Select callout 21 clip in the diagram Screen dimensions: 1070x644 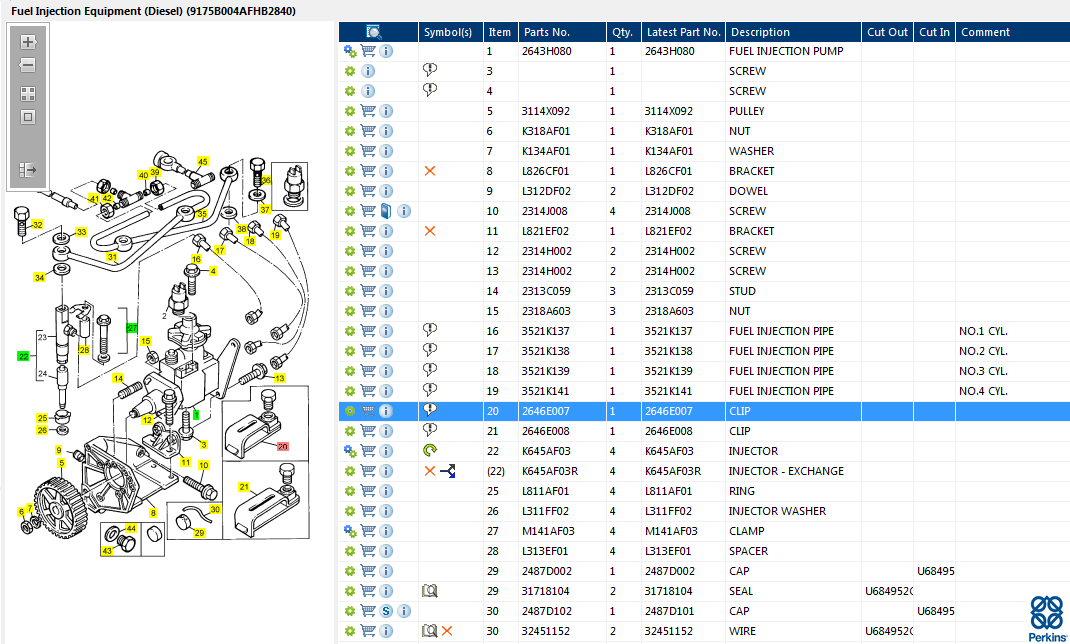244,486
